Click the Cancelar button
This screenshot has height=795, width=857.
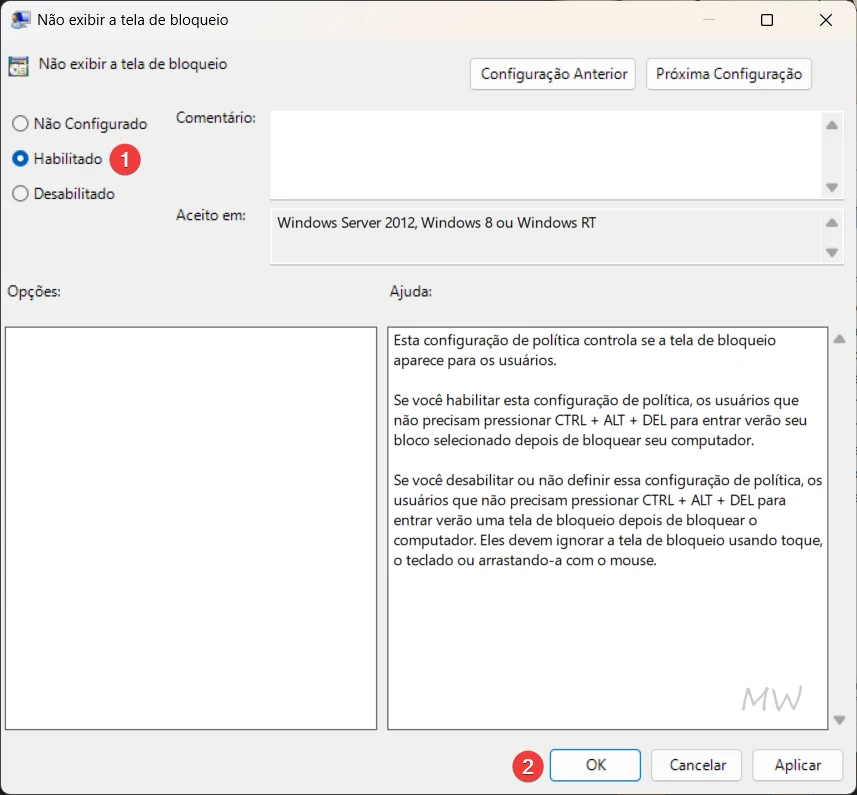696,764
